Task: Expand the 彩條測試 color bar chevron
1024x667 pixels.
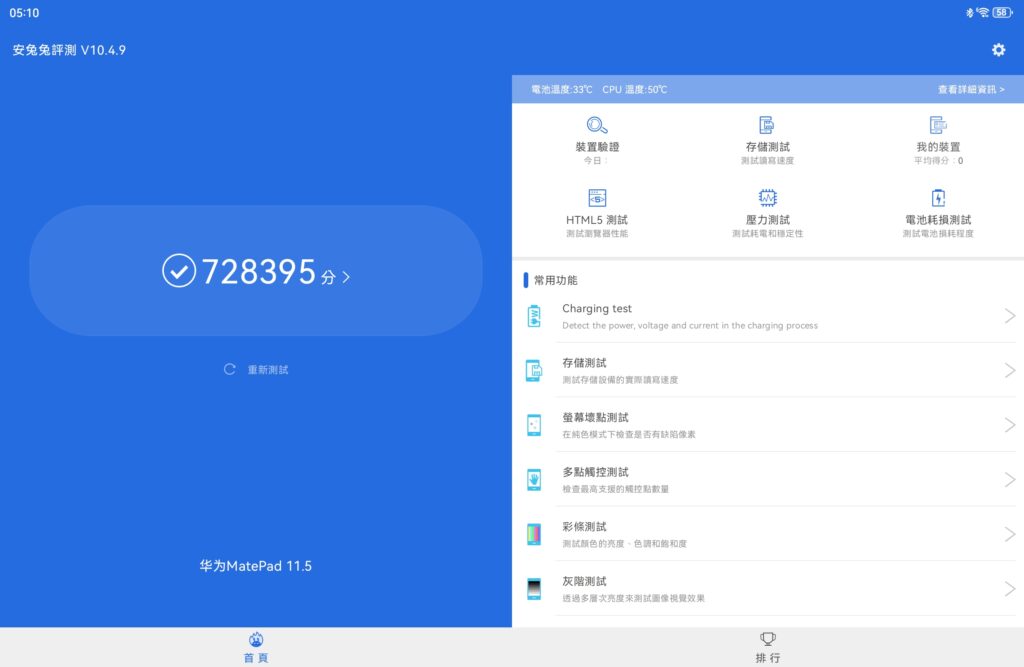Action: (1009, 534)
